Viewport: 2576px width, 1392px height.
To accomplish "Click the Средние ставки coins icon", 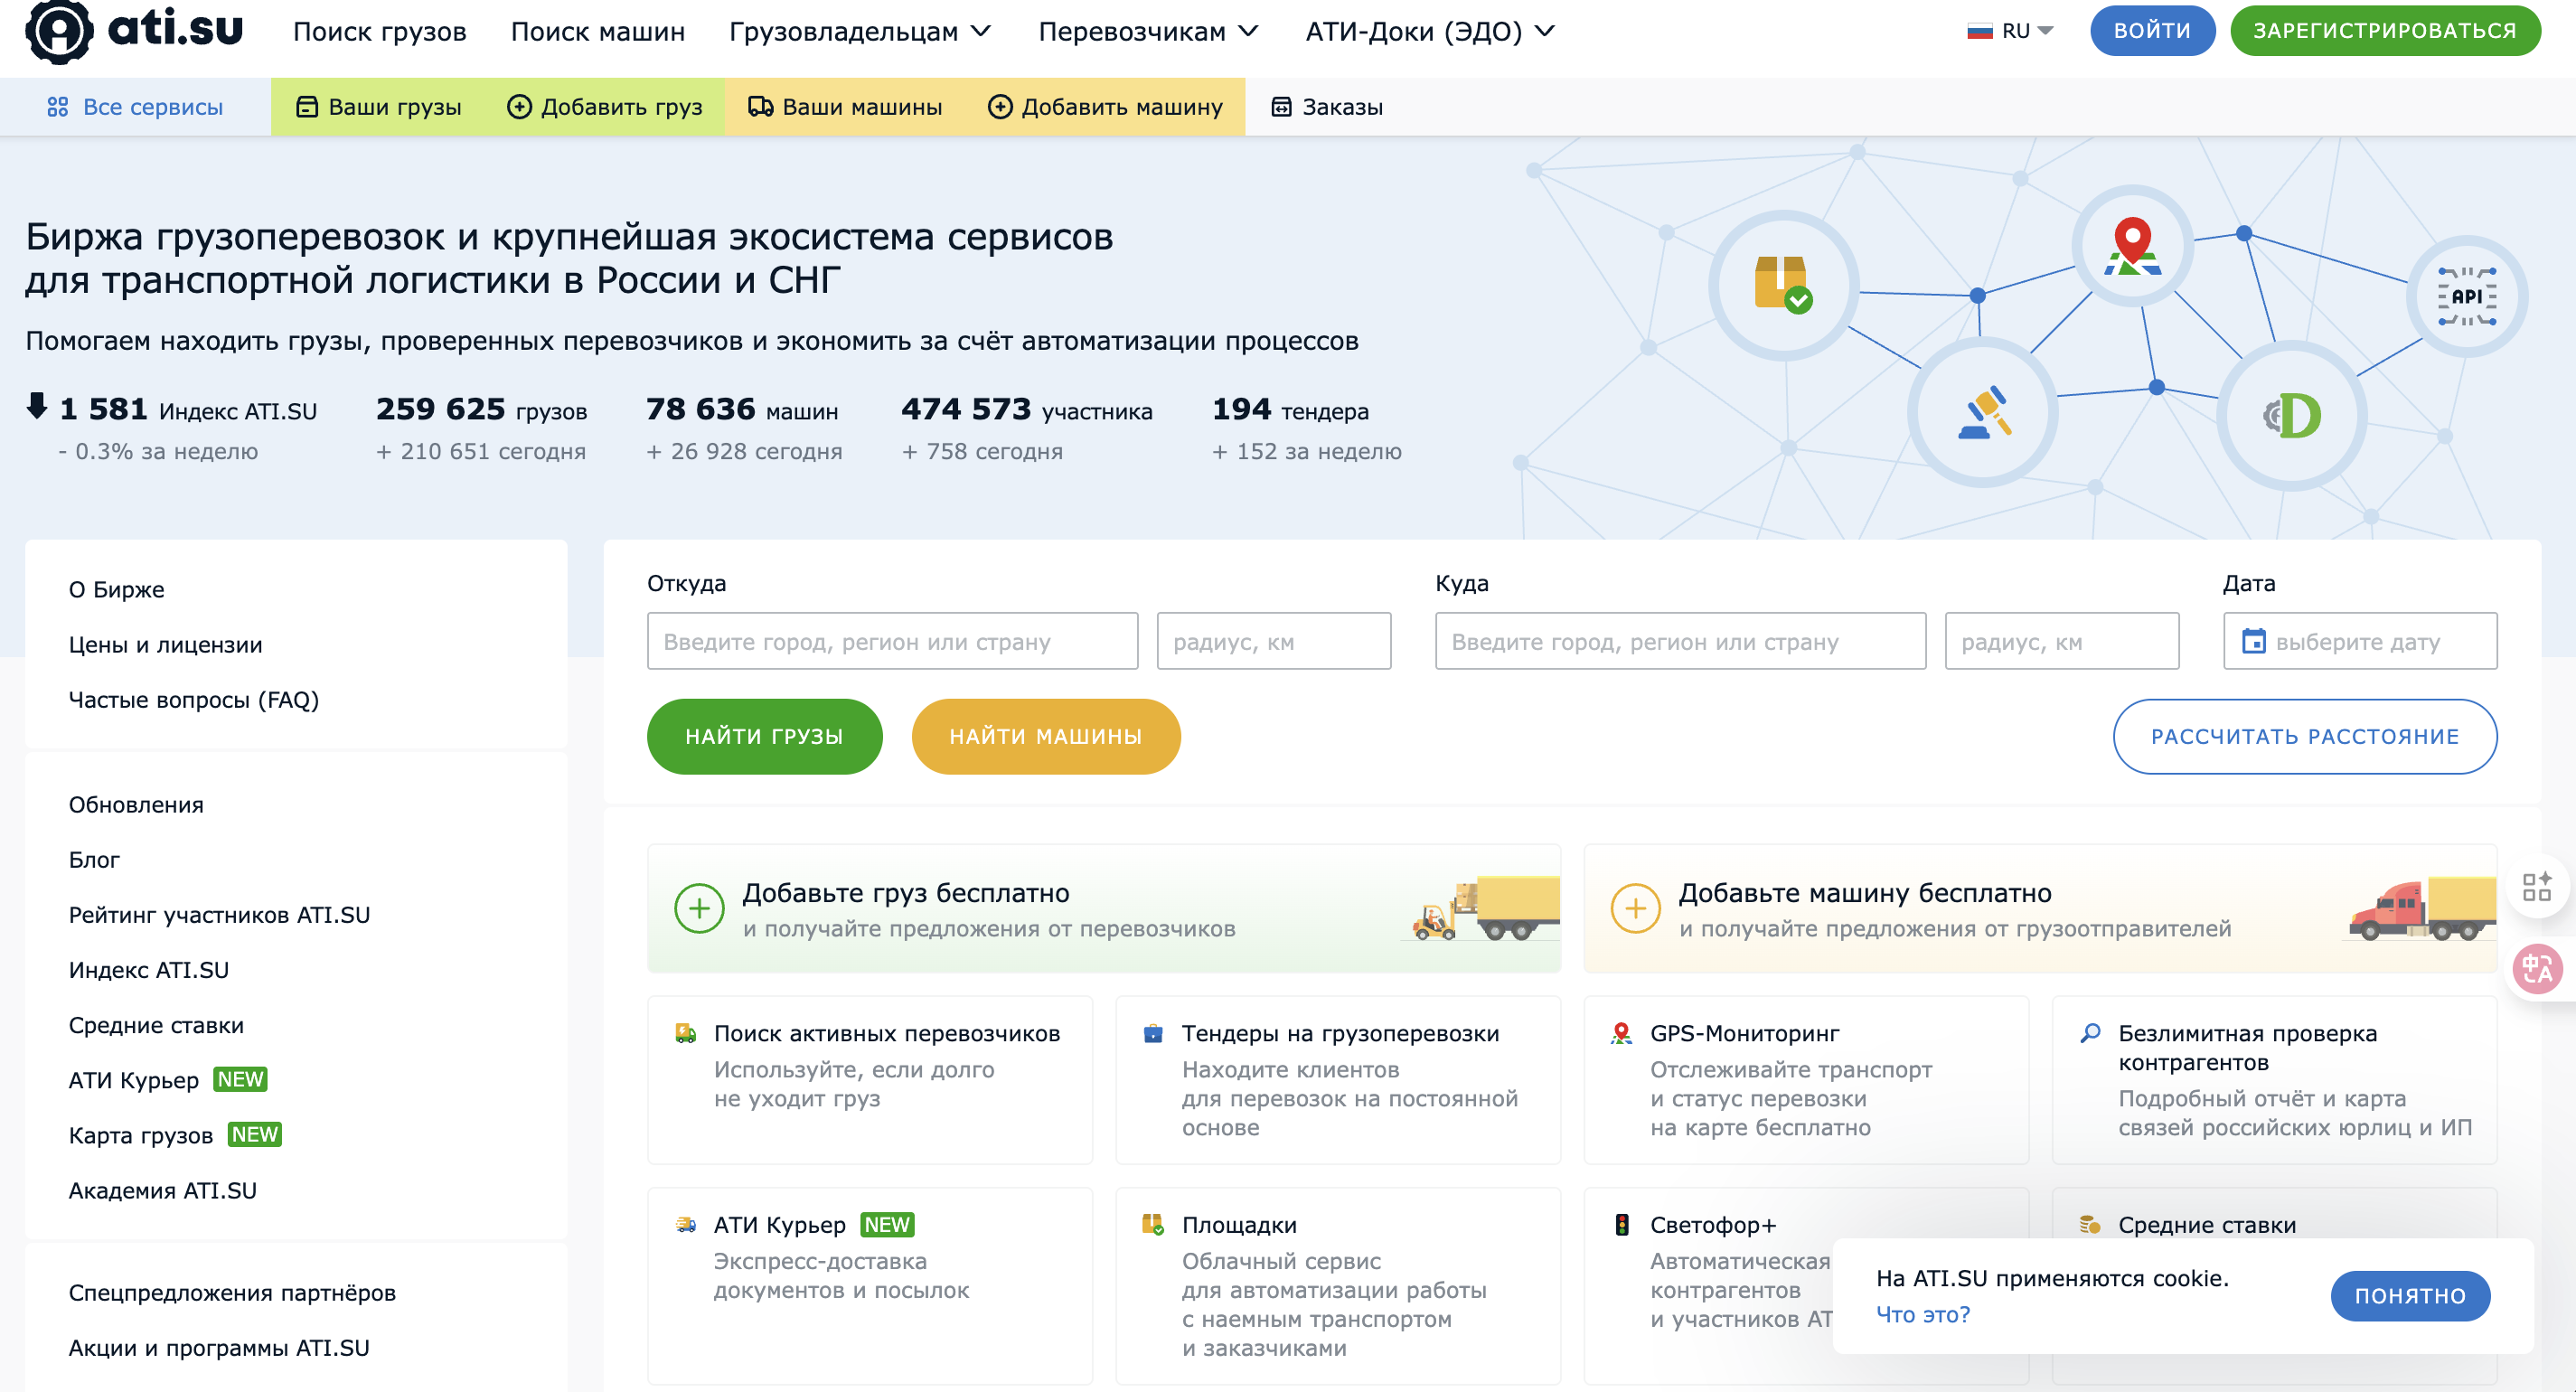I will 2089,1224.
